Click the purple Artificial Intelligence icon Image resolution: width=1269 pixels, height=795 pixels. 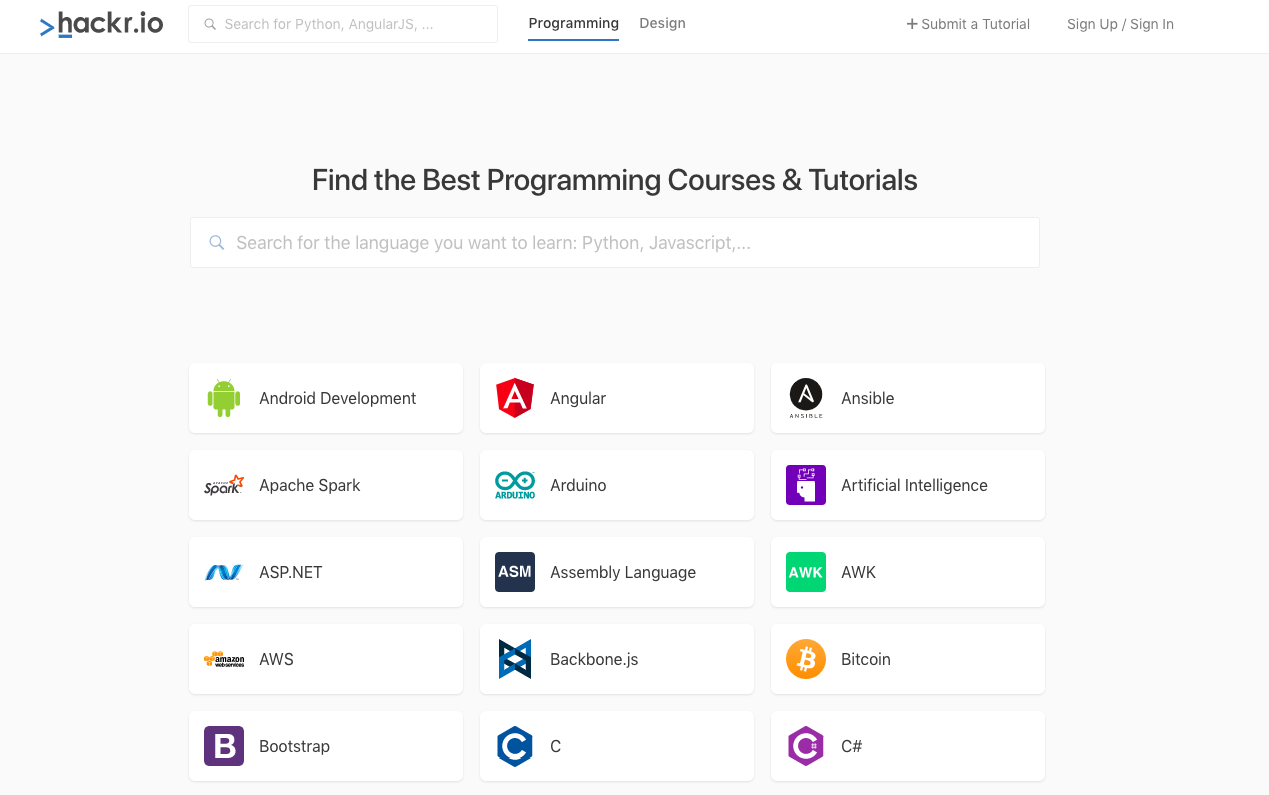806,485
